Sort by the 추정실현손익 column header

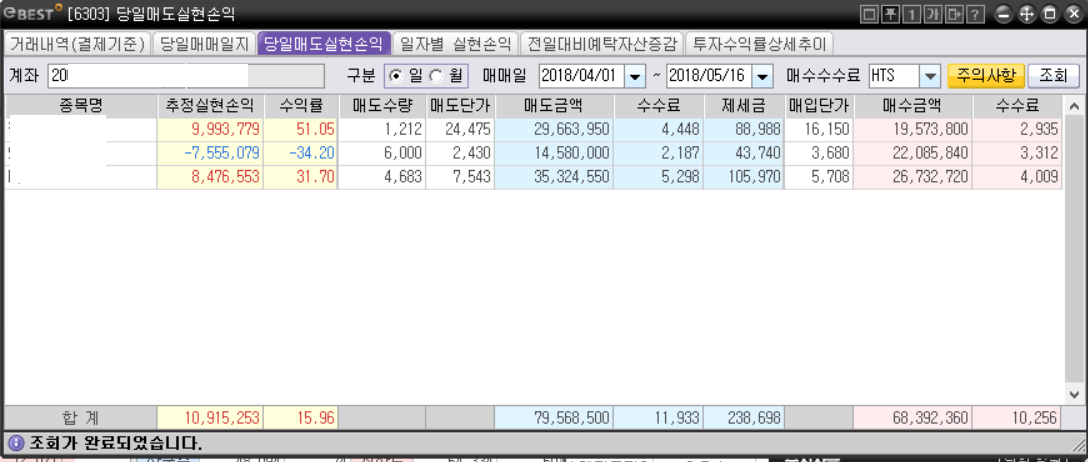pos(210,107)
